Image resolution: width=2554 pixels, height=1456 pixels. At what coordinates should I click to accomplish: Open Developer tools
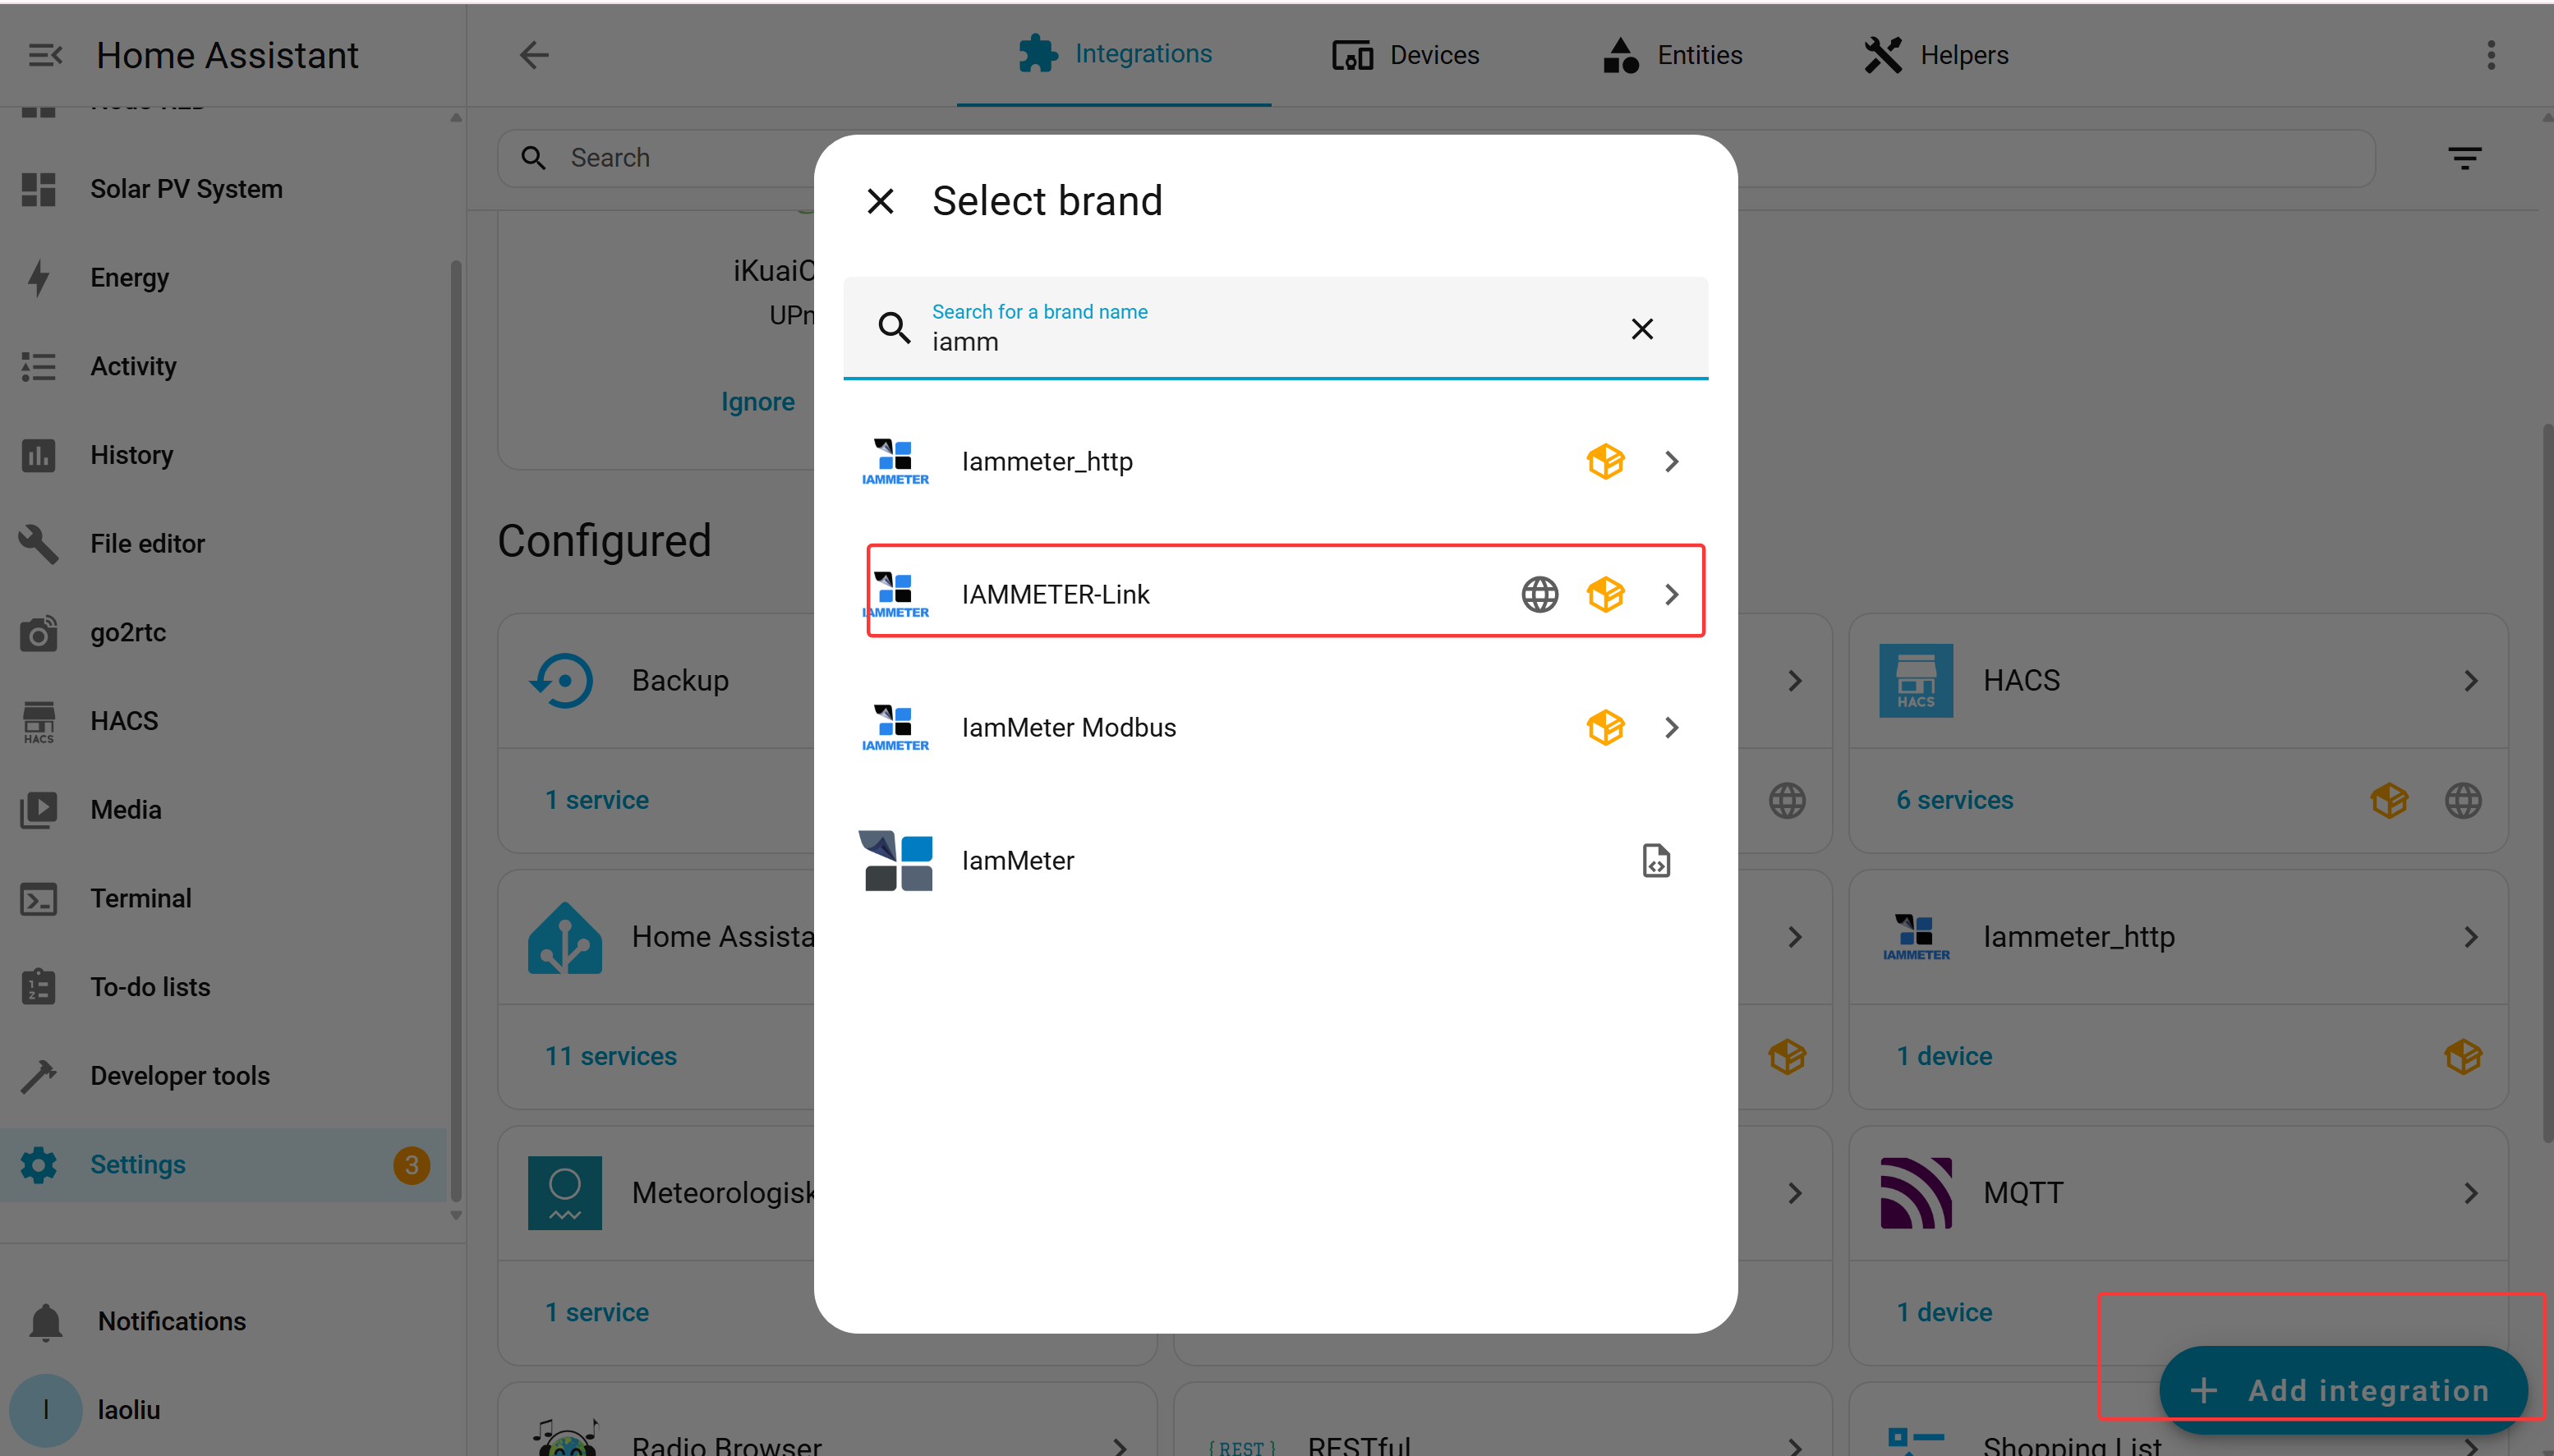pyautogui.click(x=223, y=1076)
